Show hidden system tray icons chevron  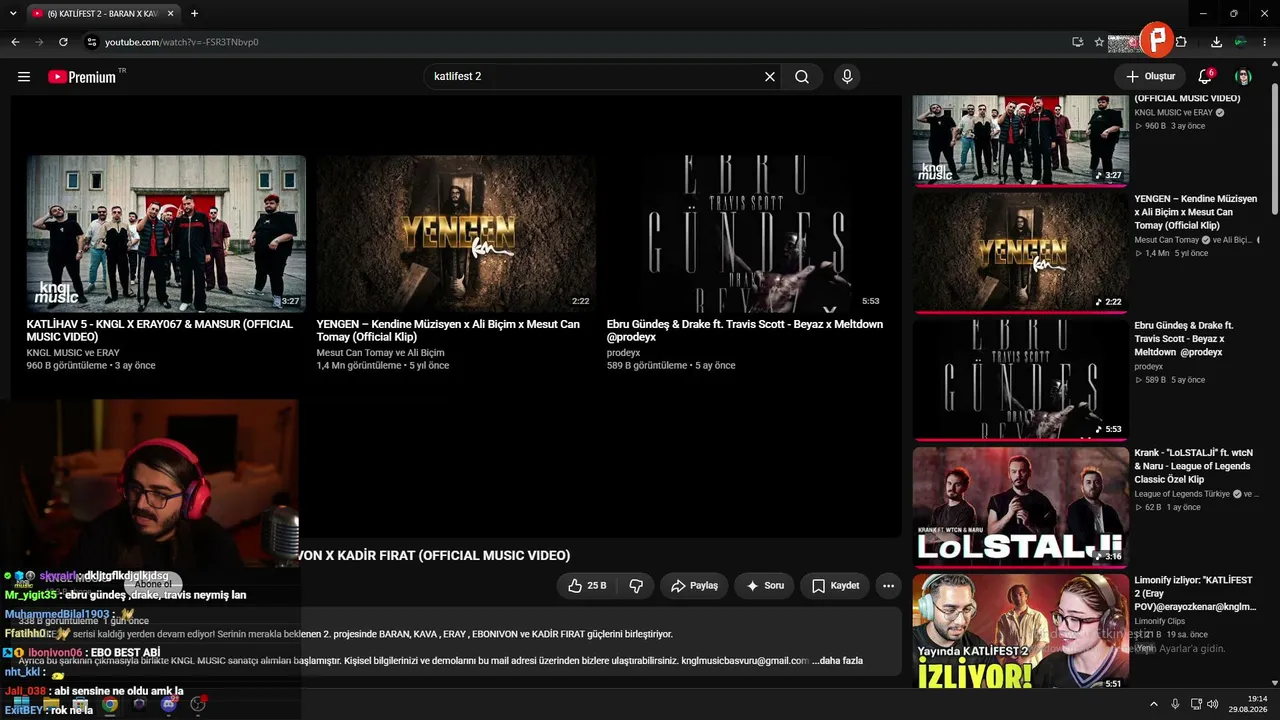pos(1154,704)
